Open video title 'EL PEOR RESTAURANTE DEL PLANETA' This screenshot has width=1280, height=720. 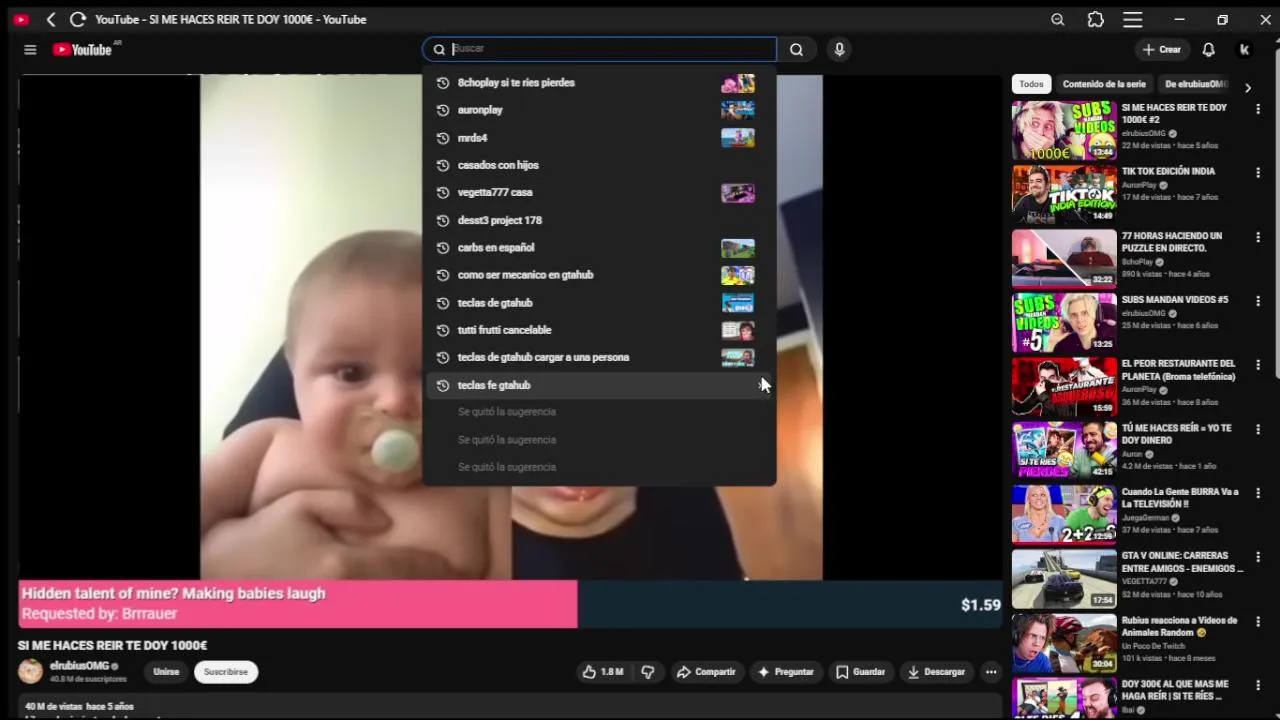pos(1179,370)
